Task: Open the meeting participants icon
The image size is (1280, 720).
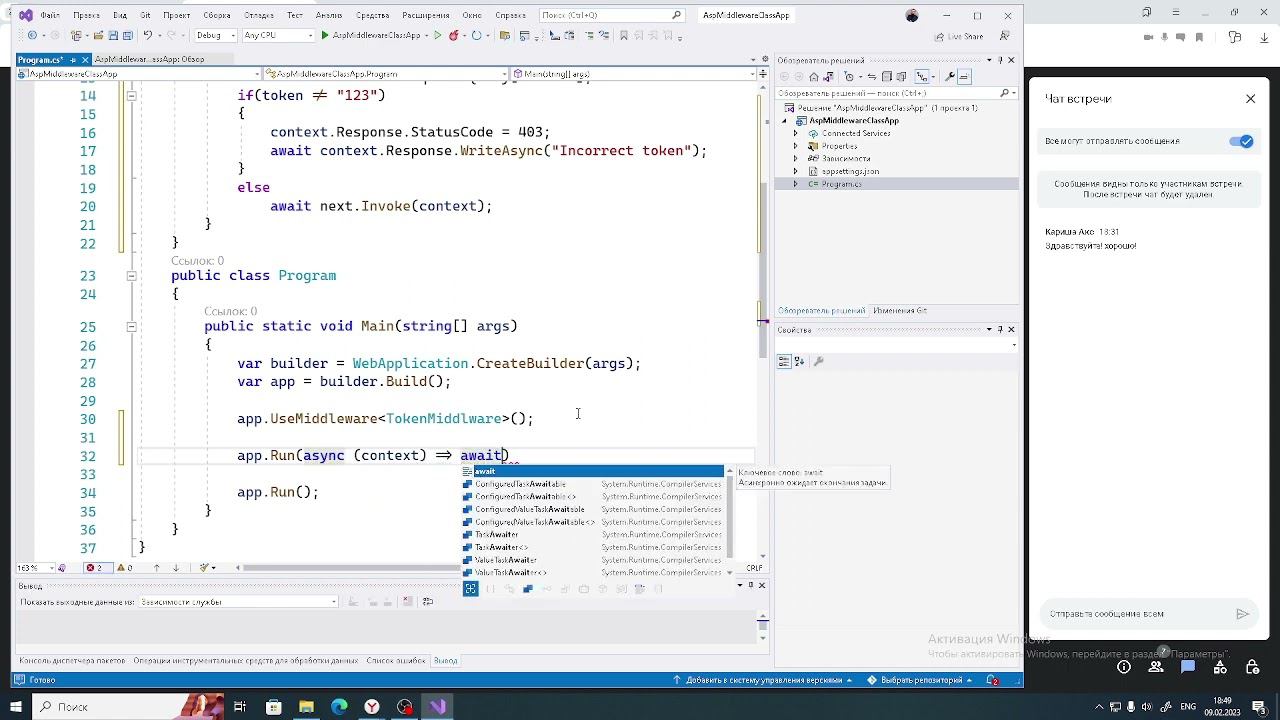Action: pyautogui.click(x=1156, y=667)
